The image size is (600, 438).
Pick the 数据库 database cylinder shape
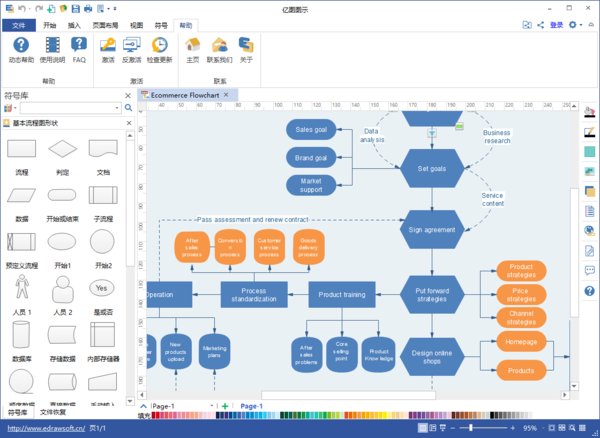(x=21, y=335)
